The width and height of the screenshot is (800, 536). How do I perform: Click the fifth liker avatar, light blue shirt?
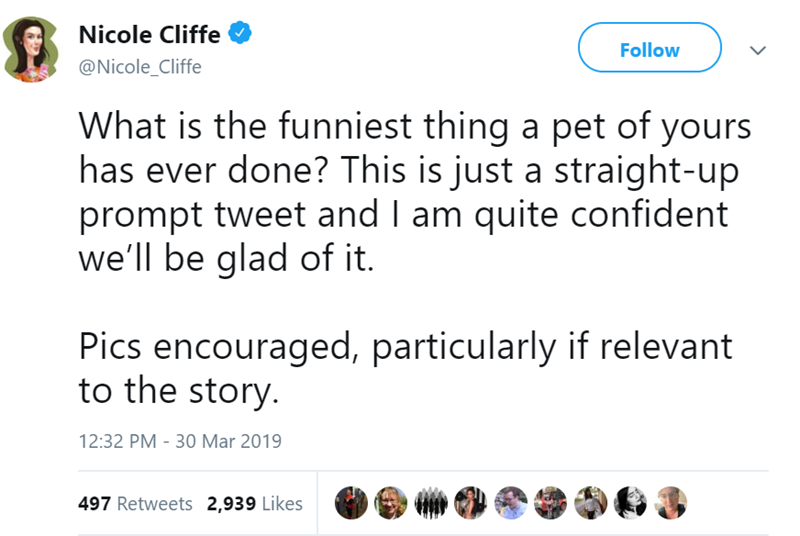click(x=511, y=503)
